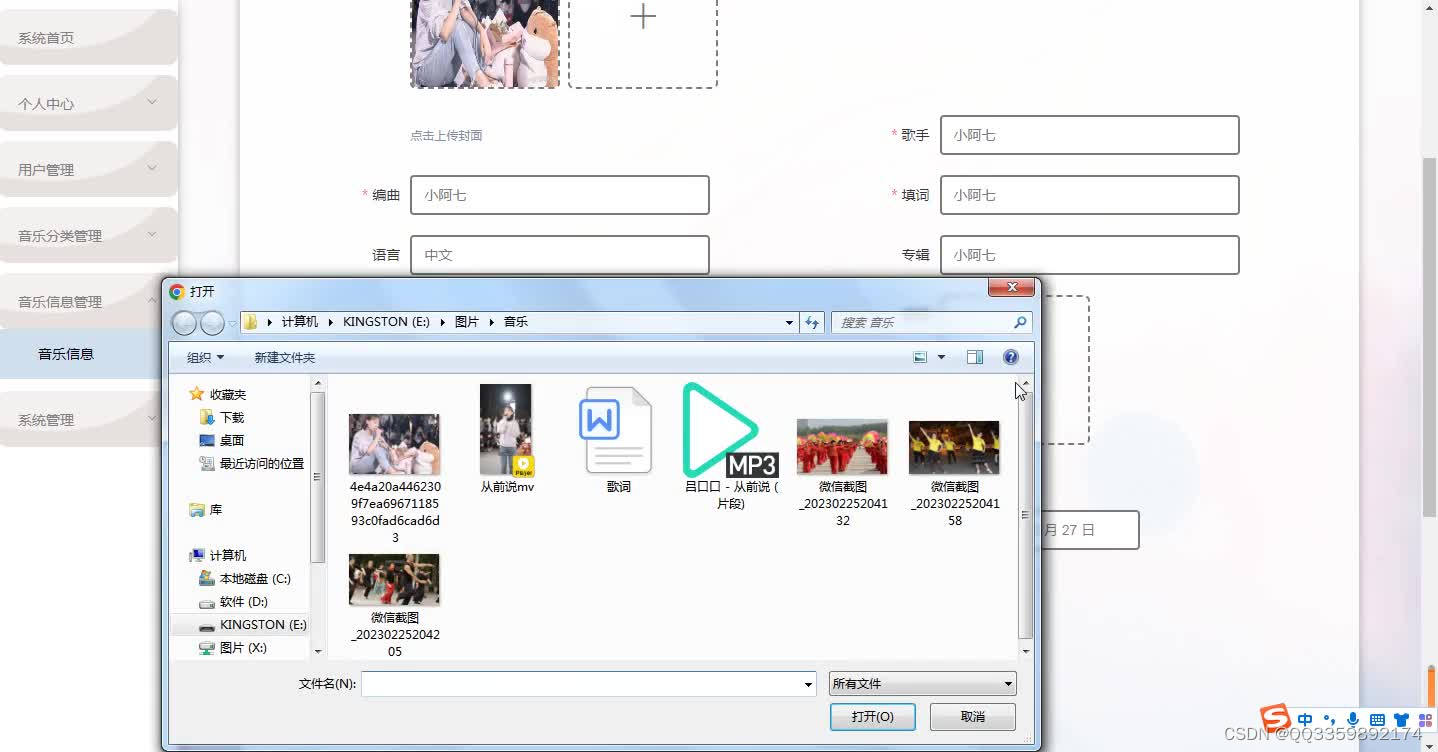Expand the view options dropdown arrow
Screen dimensions: 1438x752
[941, 357]
